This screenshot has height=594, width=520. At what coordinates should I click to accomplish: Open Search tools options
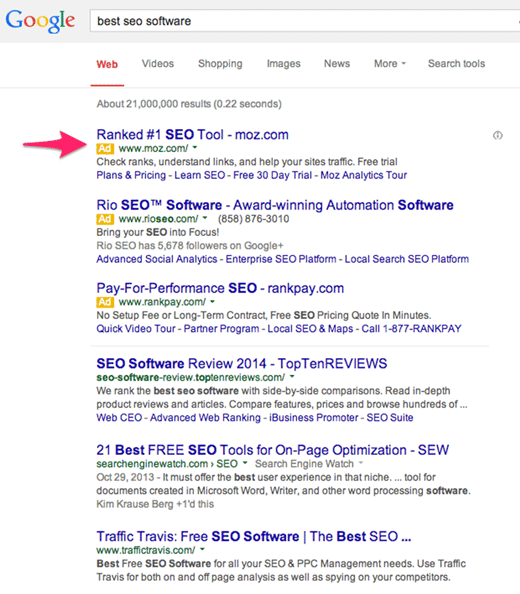[456, 64]
